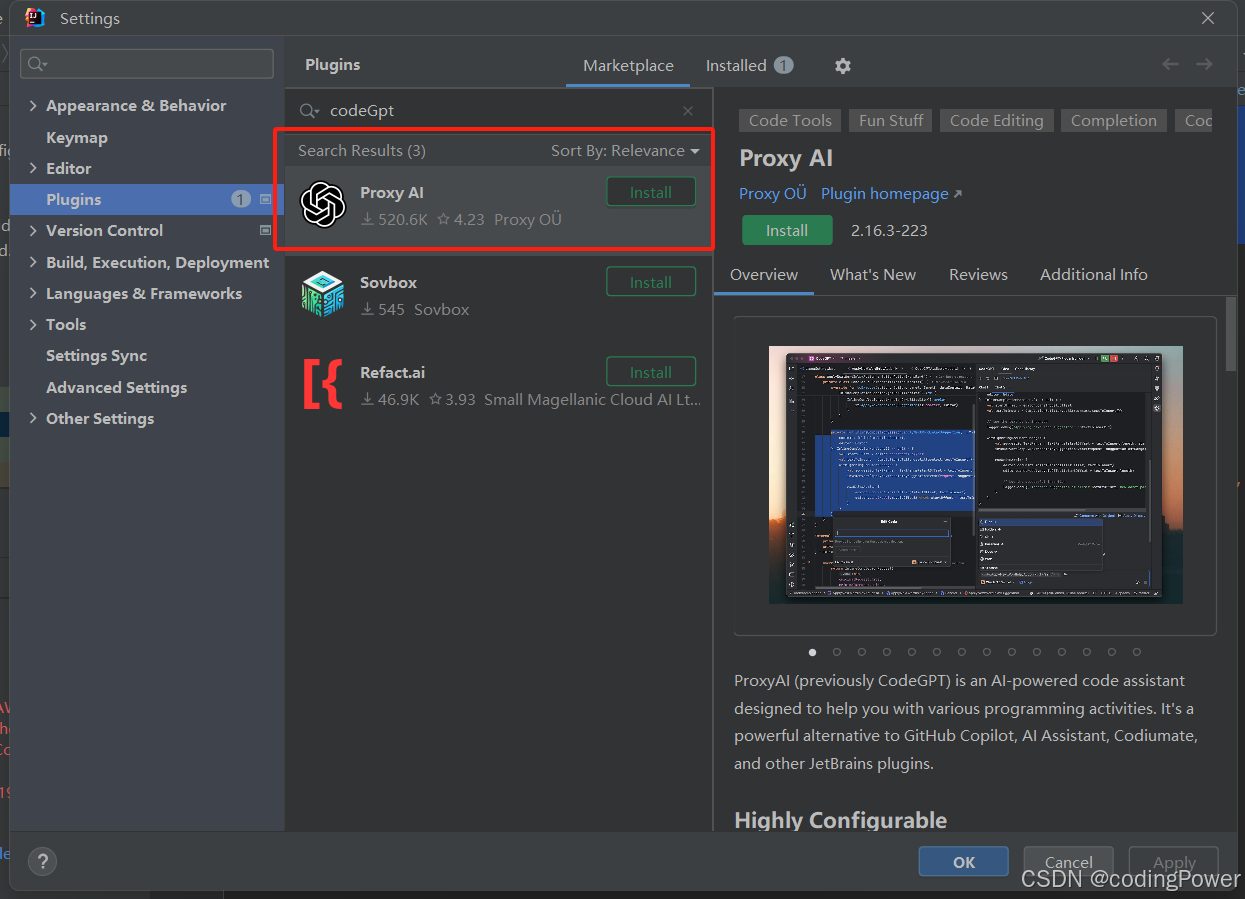
Task: Clear the plugin search with X icon
Action: click(x=688, y=111)
